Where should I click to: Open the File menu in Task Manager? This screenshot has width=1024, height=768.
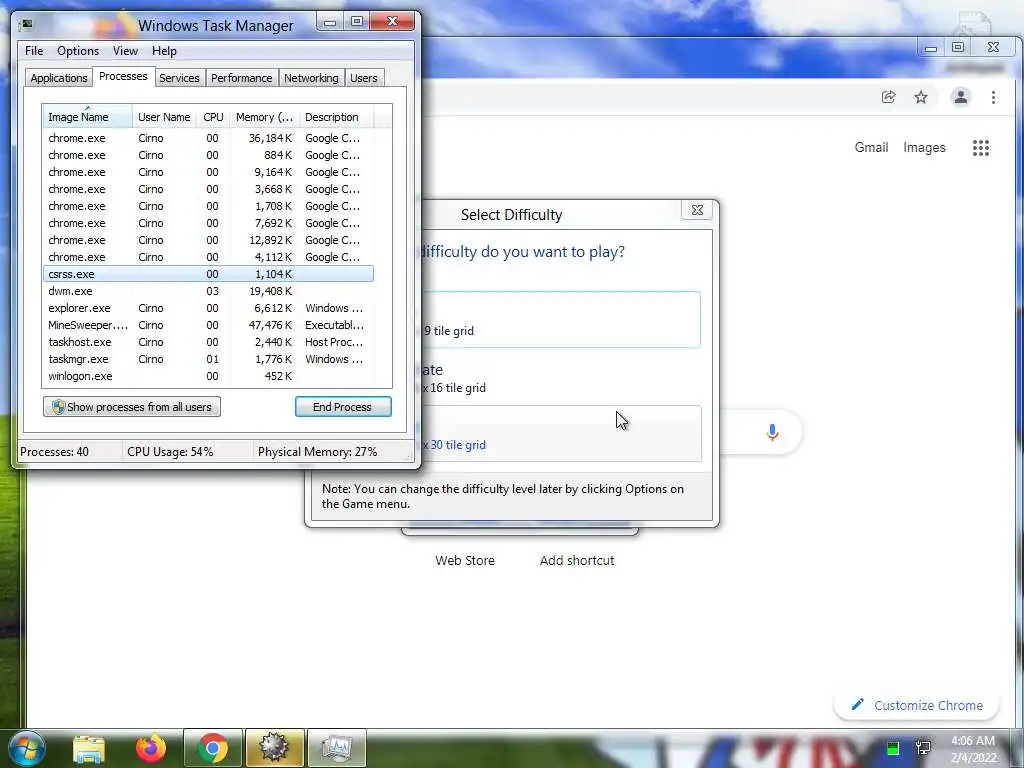point(34,51)
